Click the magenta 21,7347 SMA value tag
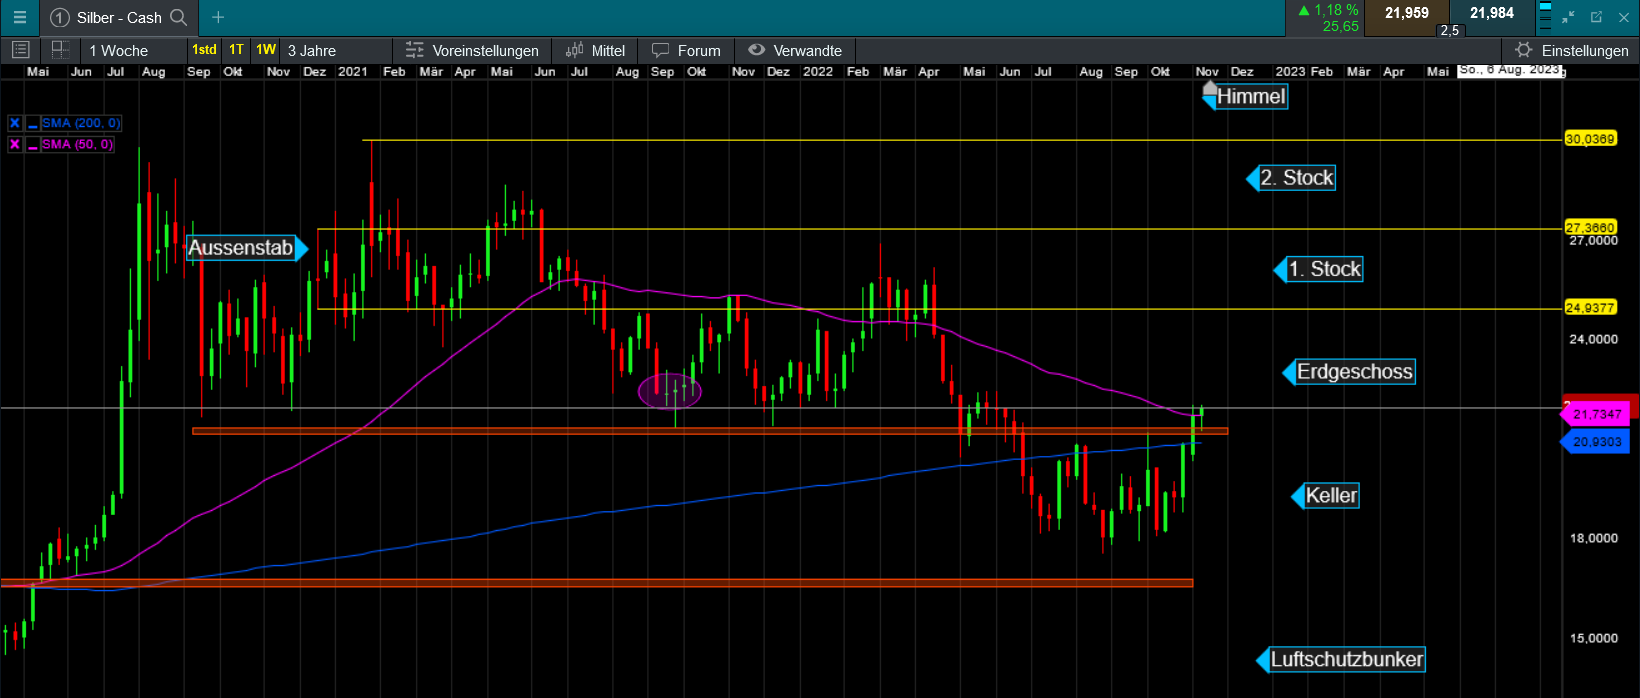 [1595, 413]
